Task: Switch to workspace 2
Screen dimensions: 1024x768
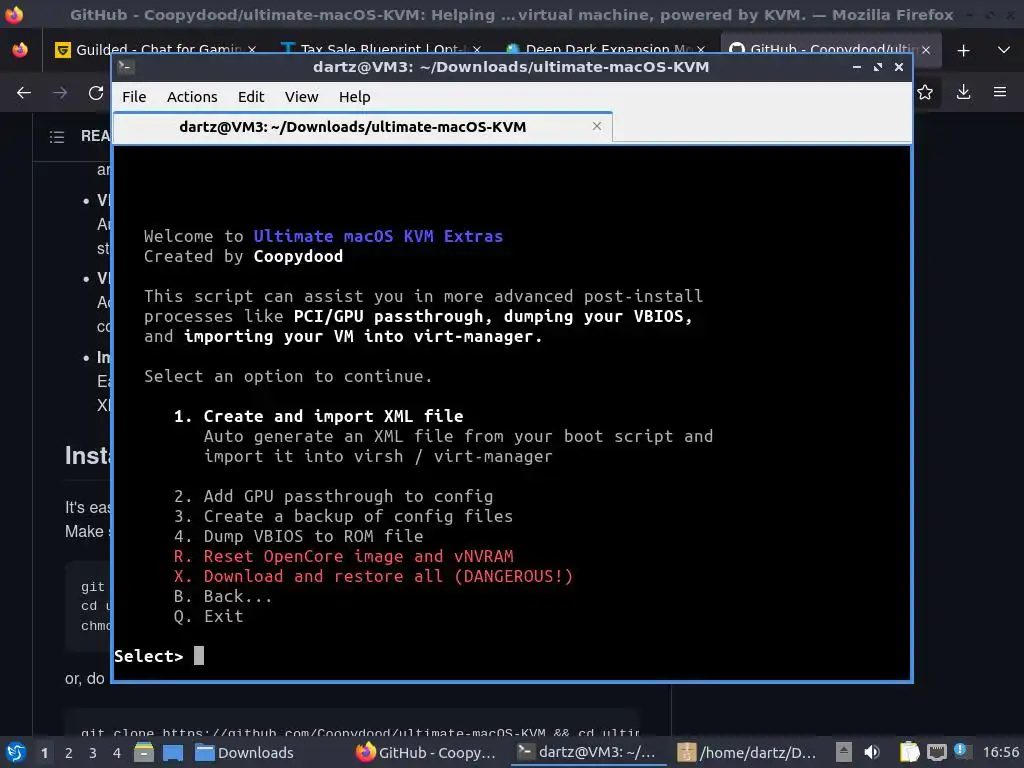Action: click(69, 753)
